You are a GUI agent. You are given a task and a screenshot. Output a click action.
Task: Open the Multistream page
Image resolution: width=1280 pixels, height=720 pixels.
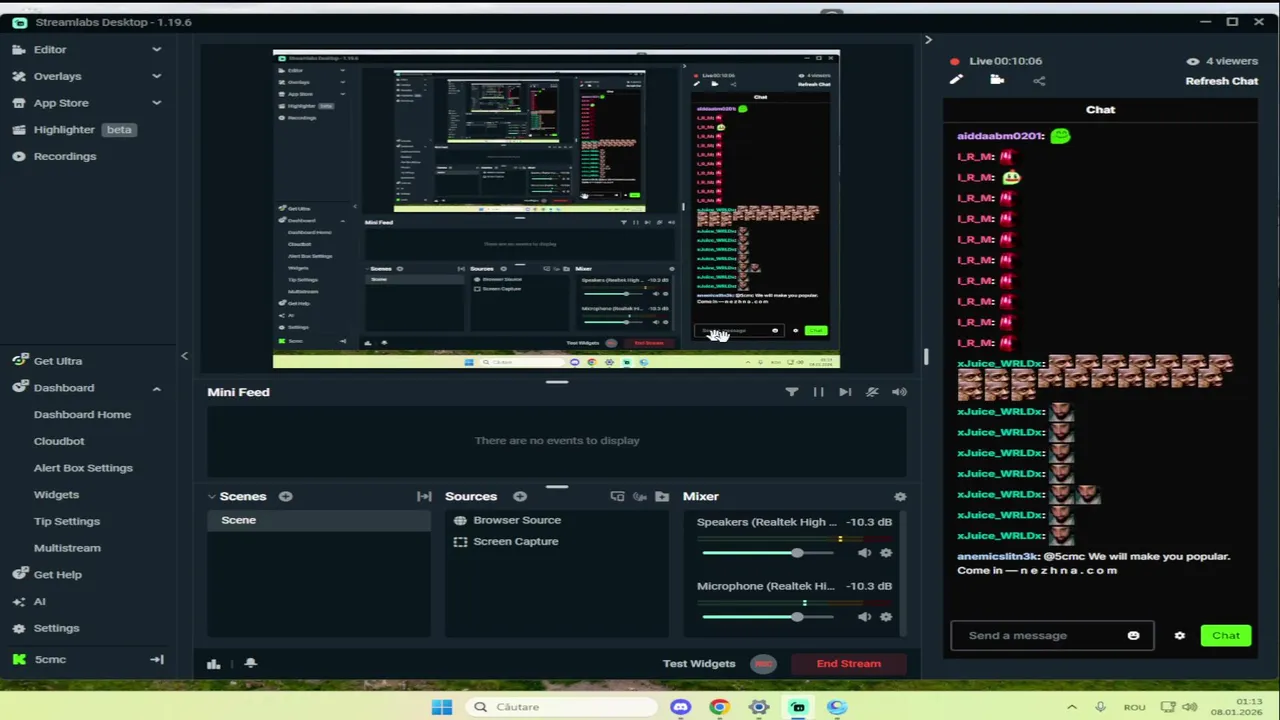[x=67, y=548]
